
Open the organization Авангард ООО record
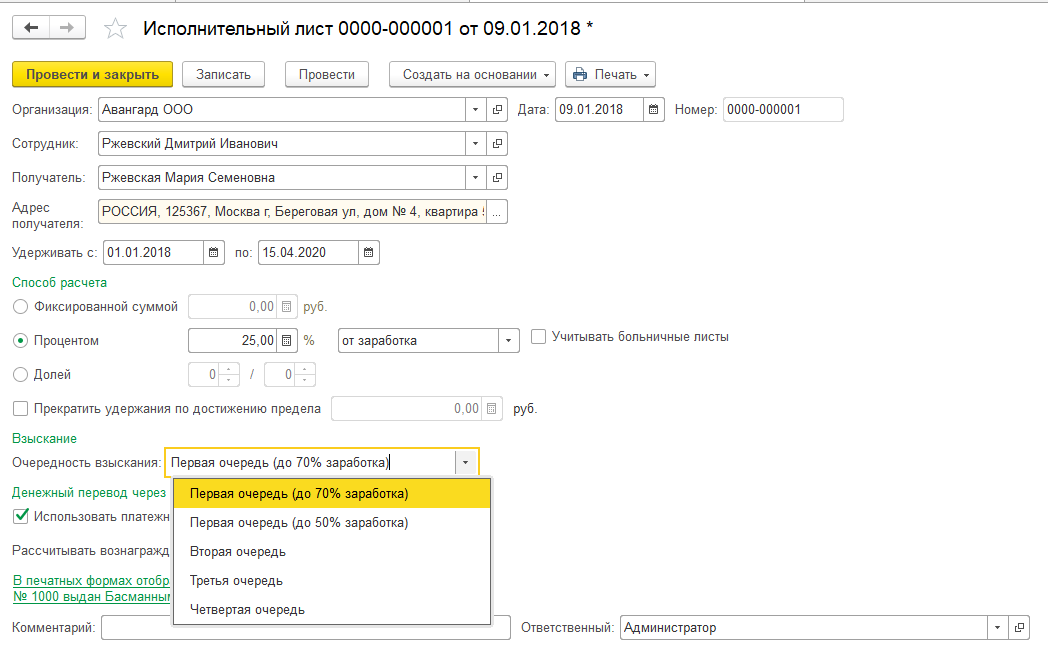click(x=497, y=110)
